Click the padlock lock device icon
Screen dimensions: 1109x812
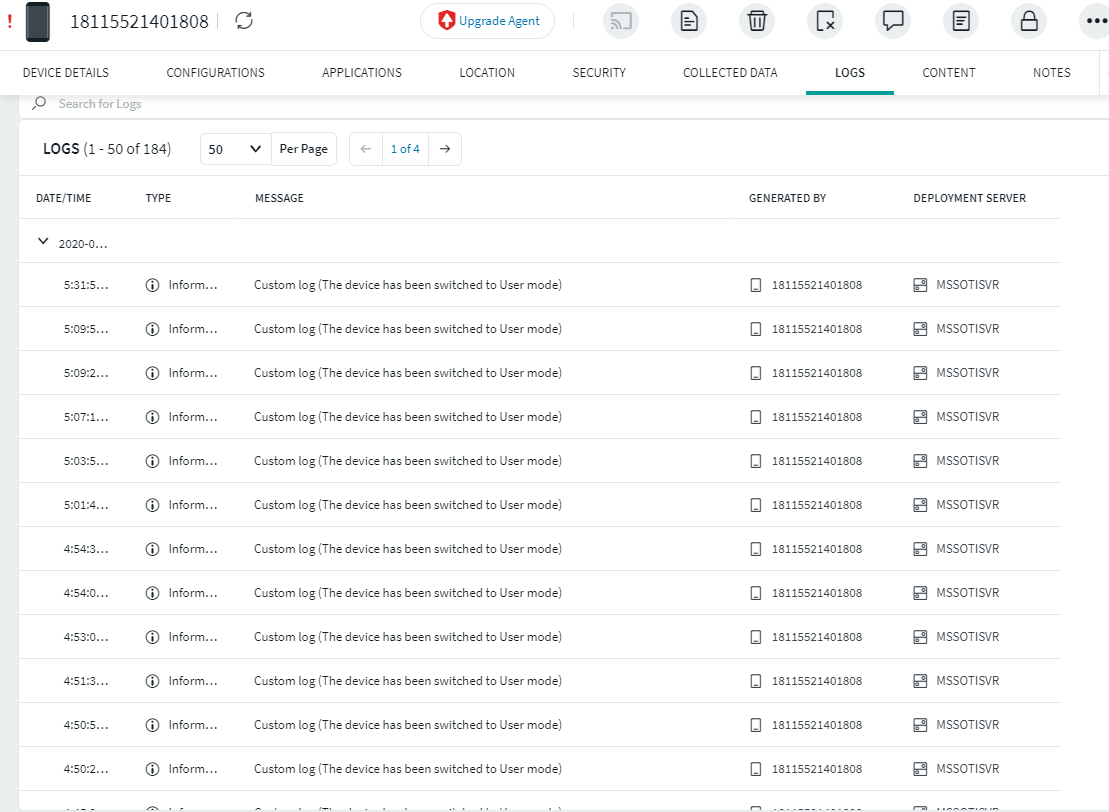pyautogui.click(x=1029, y=21)
